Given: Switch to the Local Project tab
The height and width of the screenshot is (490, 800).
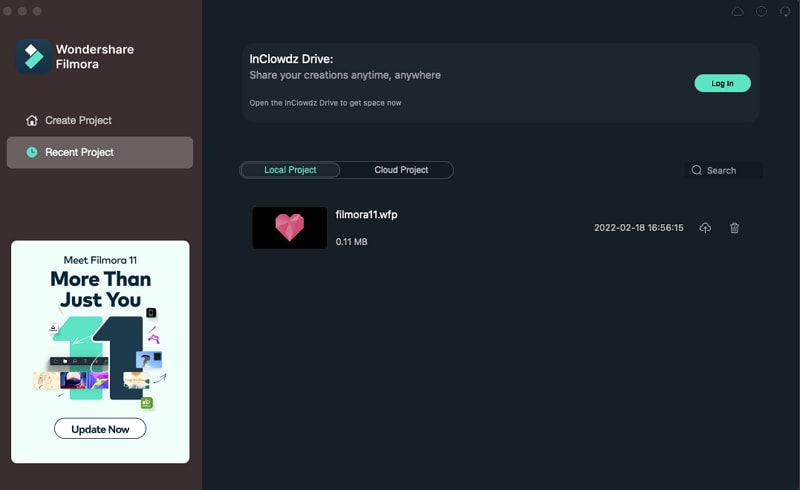Looking at the screenshot, I should click(x=290, y=170).
